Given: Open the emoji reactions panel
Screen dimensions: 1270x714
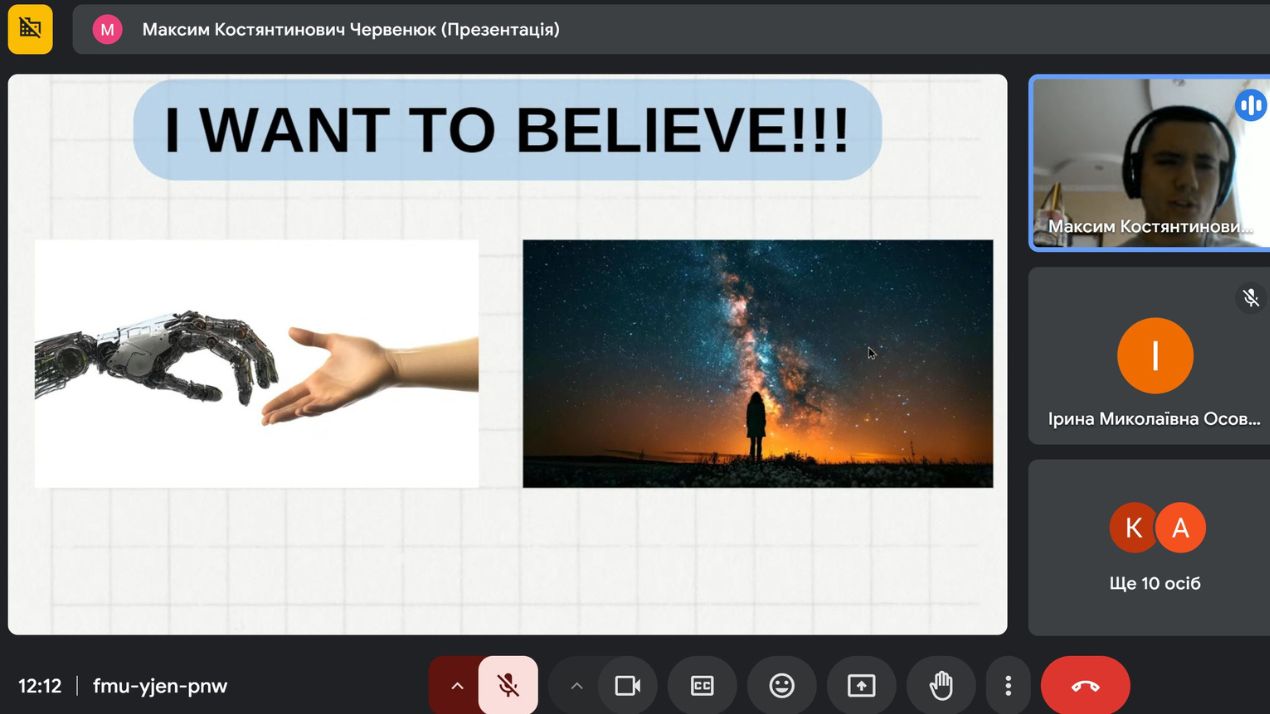Looking at the screenshot, I should (782, 685).
